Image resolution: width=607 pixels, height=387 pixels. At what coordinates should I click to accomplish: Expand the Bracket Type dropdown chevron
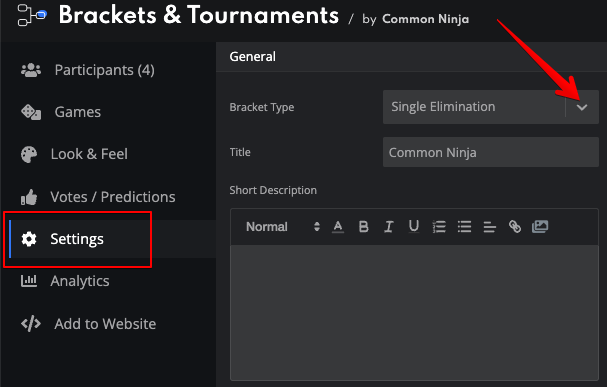pyautogui.click(x=582, y=107)
